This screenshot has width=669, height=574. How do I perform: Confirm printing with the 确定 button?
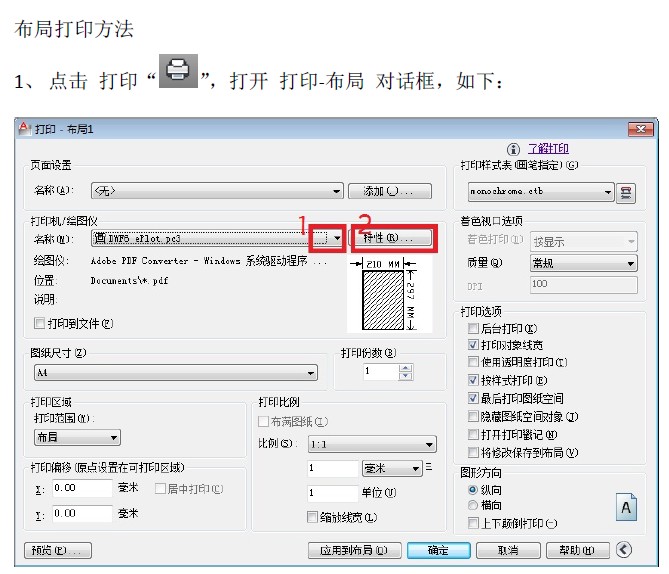439,551
